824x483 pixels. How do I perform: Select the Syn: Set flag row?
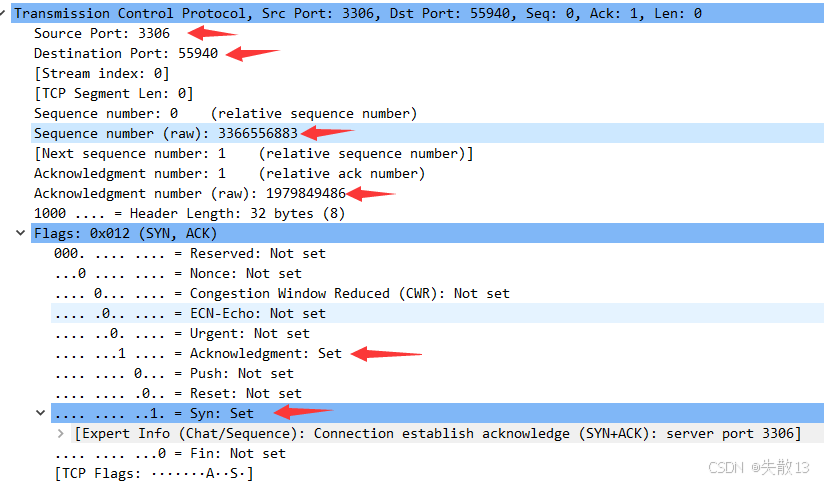click(x=437, y=413)
